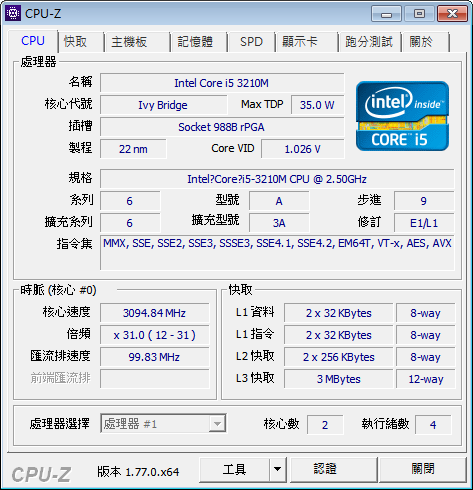Click the 型號 value A
Screen dimensions: 473x490
click(x=279, y=201)
